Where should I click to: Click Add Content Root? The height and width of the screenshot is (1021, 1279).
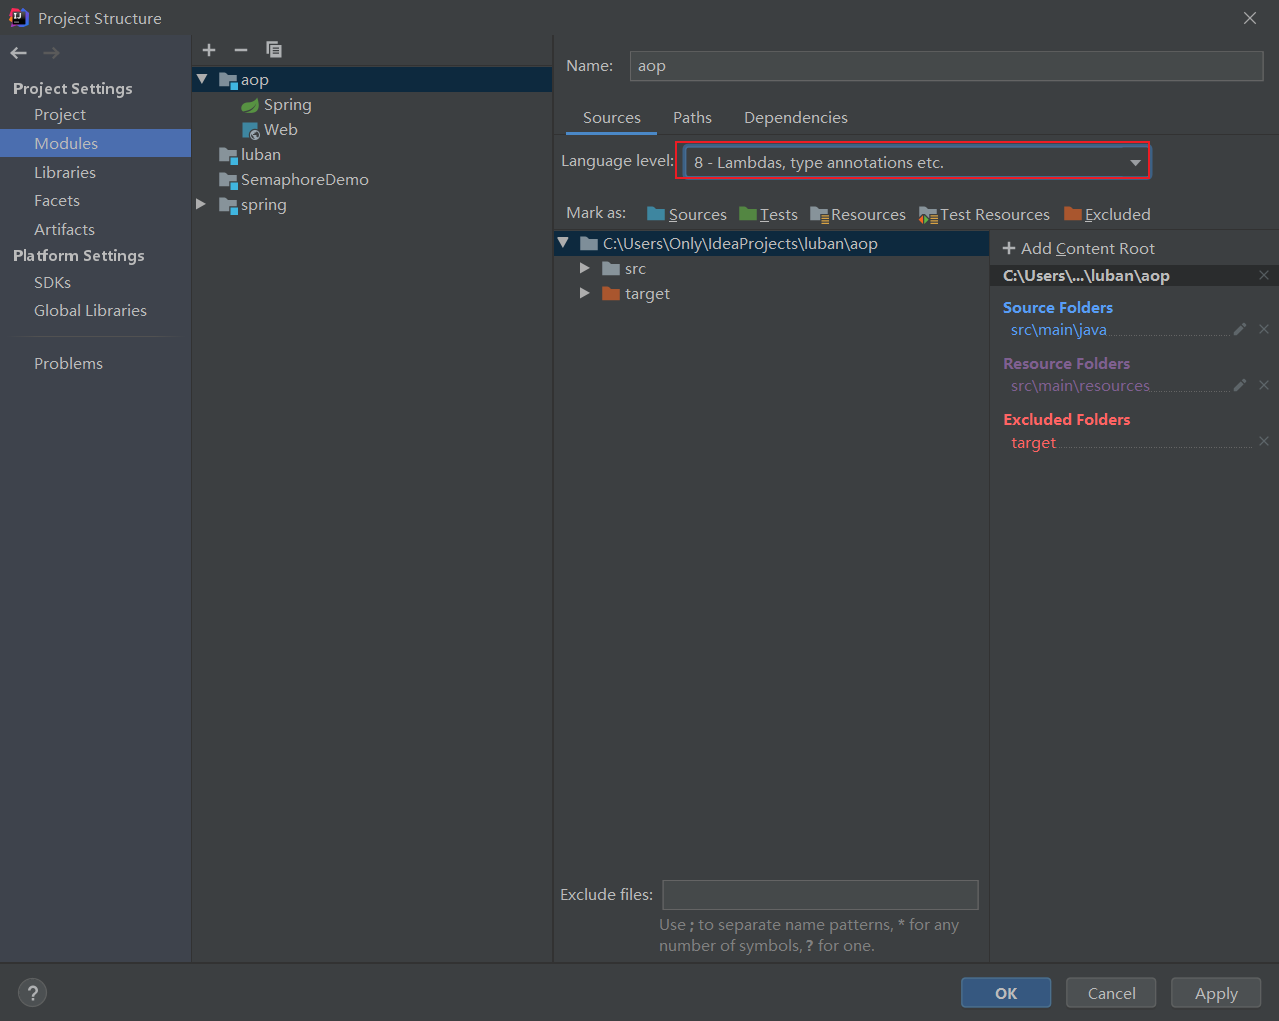[x=1078, y=248]
